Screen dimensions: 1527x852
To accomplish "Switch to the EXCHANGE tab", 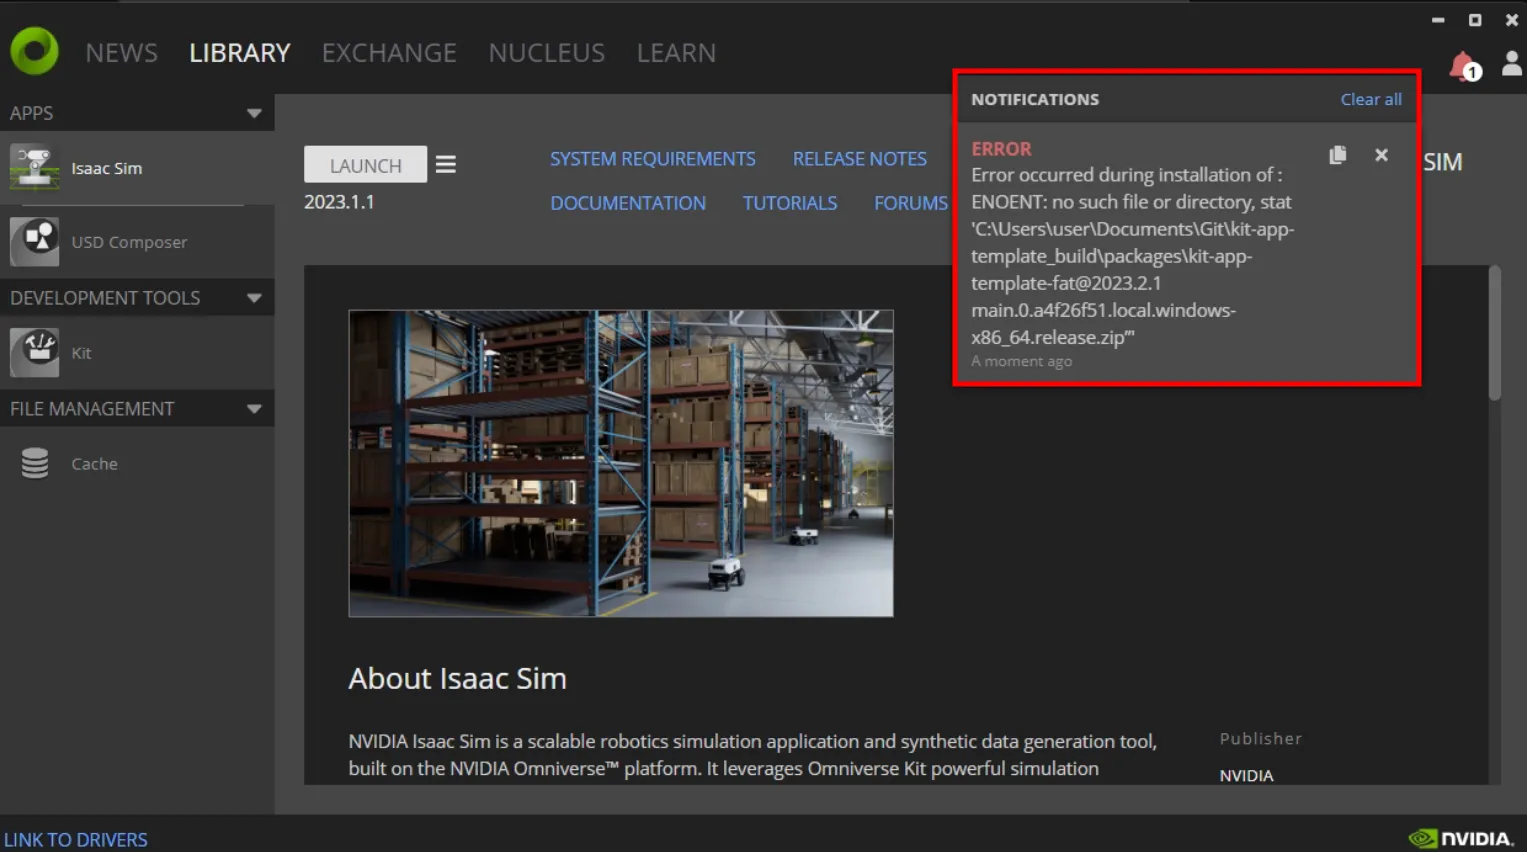I will click(389, 52).
